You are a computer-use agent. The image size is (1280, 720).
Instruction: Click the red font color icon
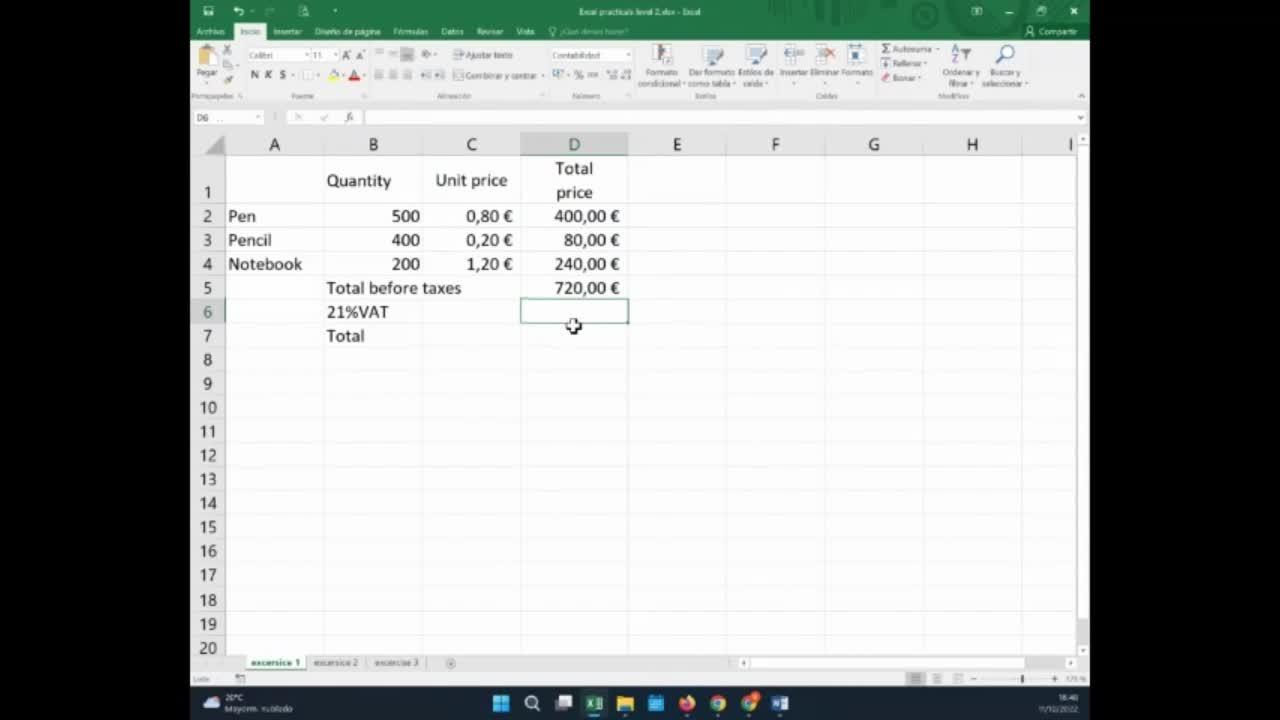coord(353,75)
